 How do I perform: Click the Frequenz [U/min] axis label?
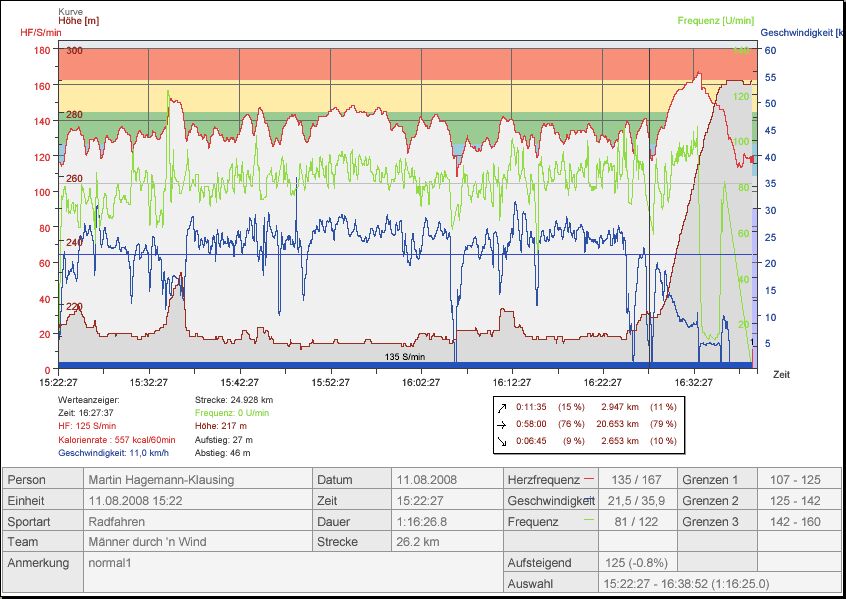click(714, 20)
